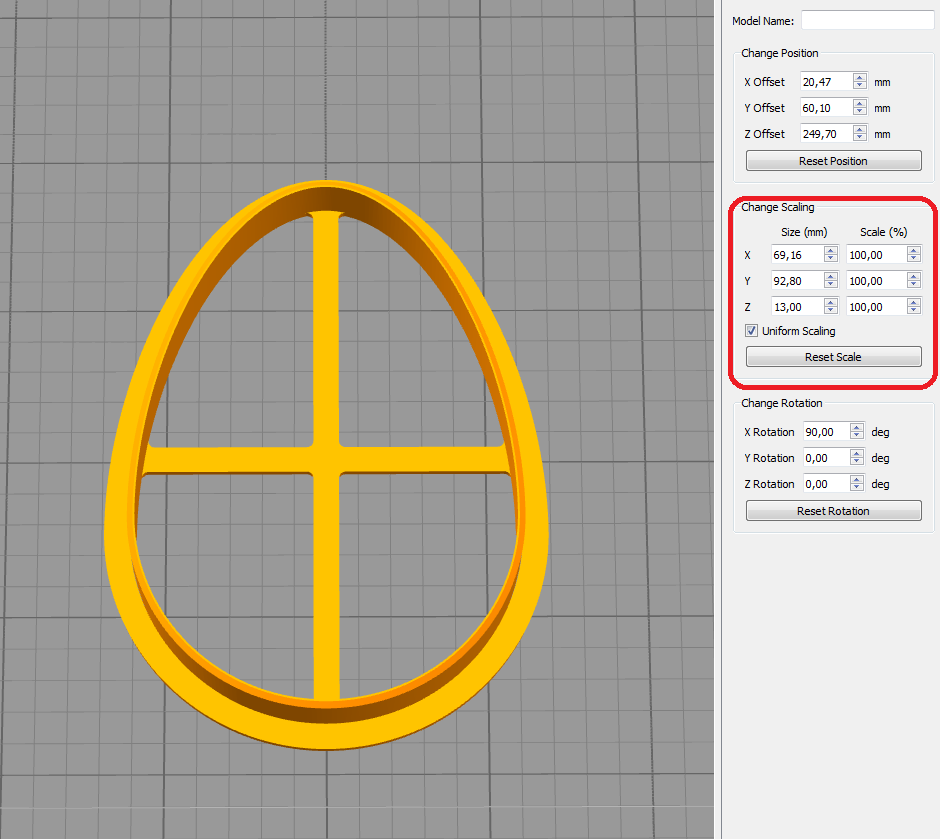Decrease Y Rotation with down arrow
This screenshot has height=839, width=940.
[x=857, y=462]
